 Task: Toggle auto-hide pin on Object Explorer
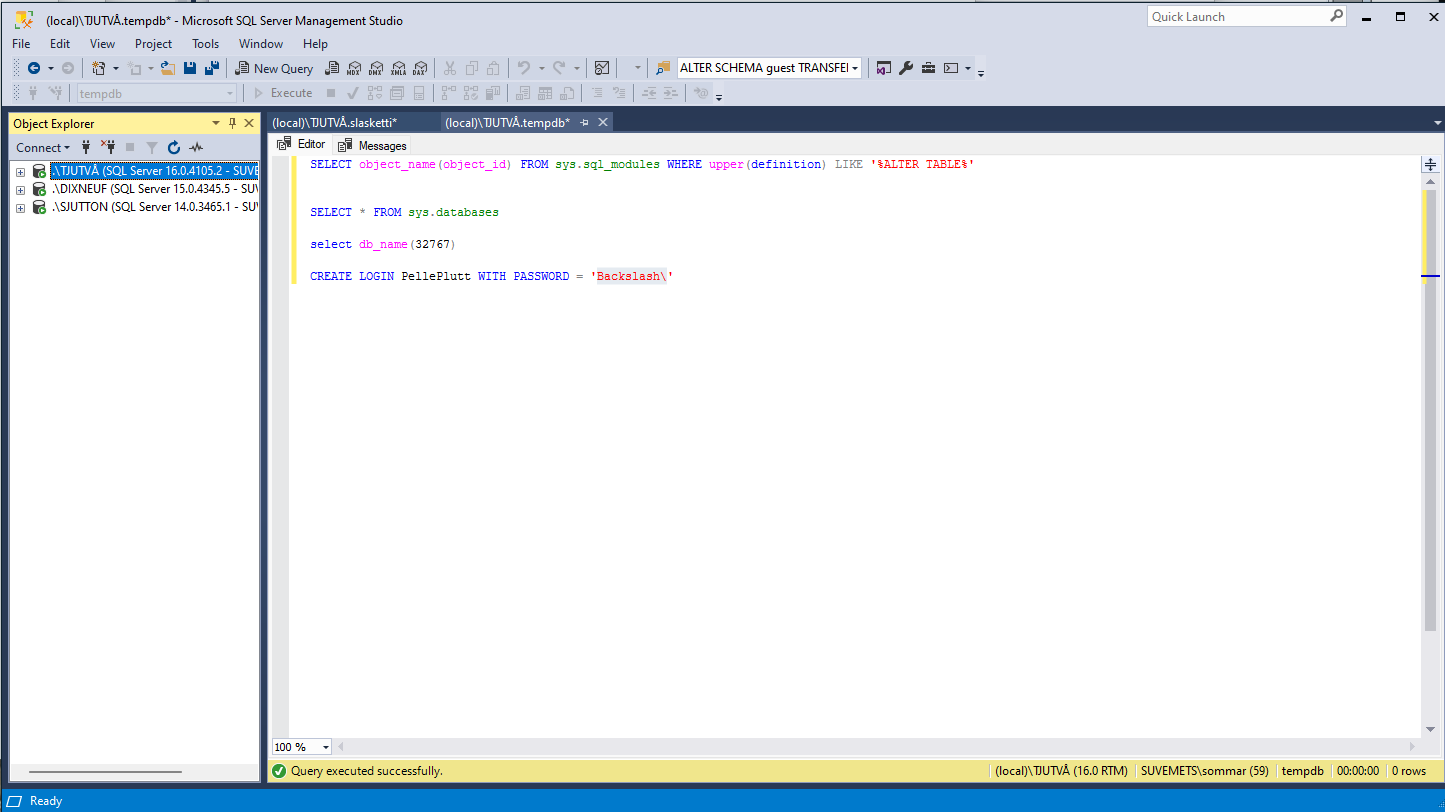pos(232,123)
